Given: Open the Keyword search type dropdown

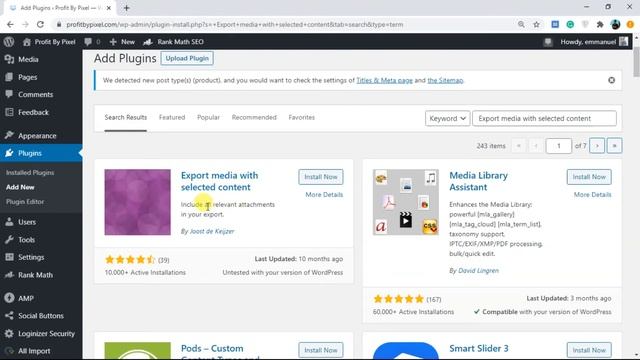Looking at the screenshot, I should 447,118.
